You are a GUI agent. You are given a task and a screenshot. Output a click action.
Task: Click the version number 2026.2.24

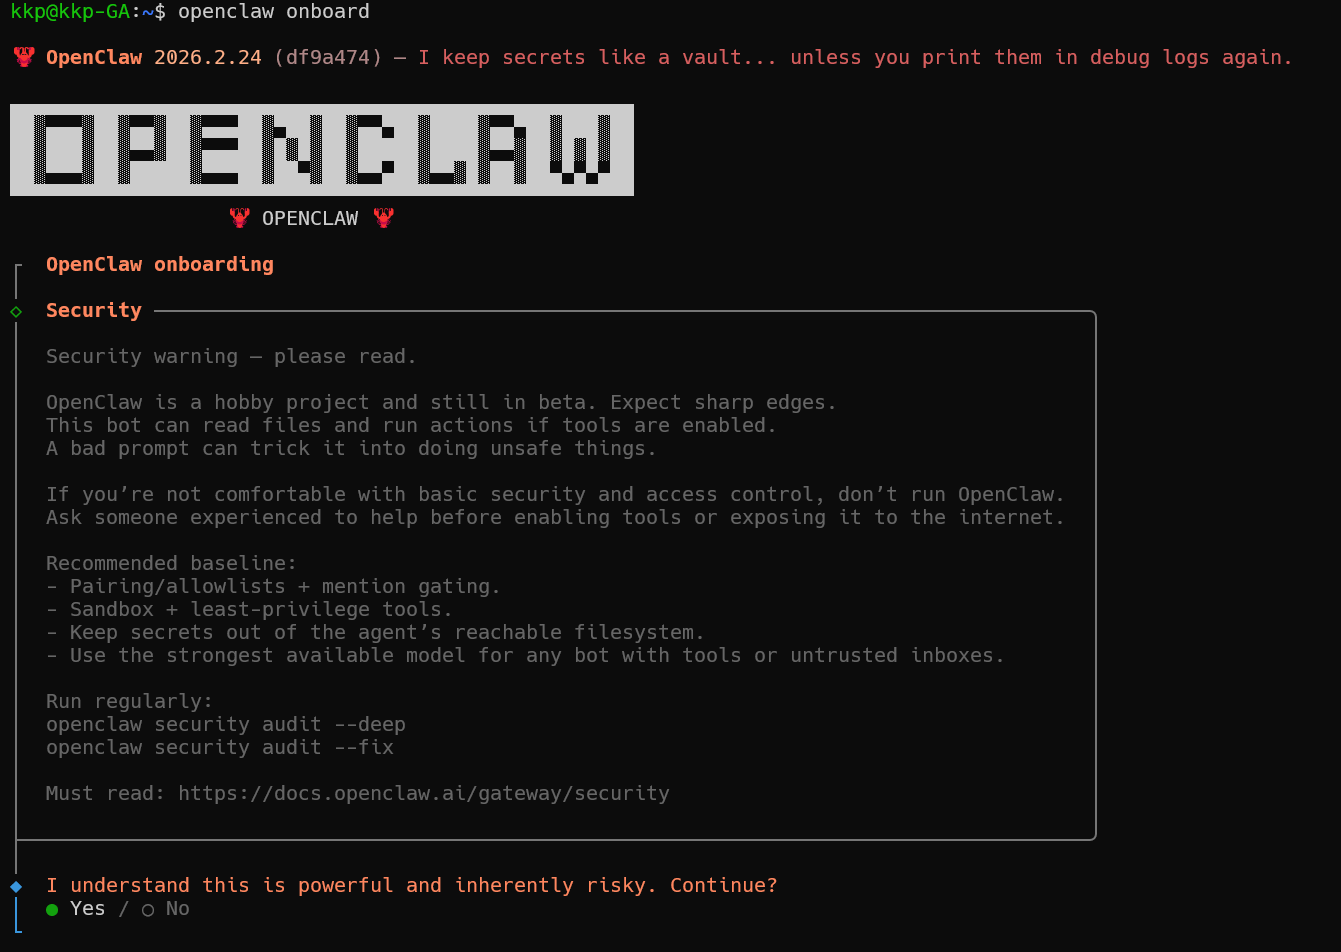click(x=208, y=58)
